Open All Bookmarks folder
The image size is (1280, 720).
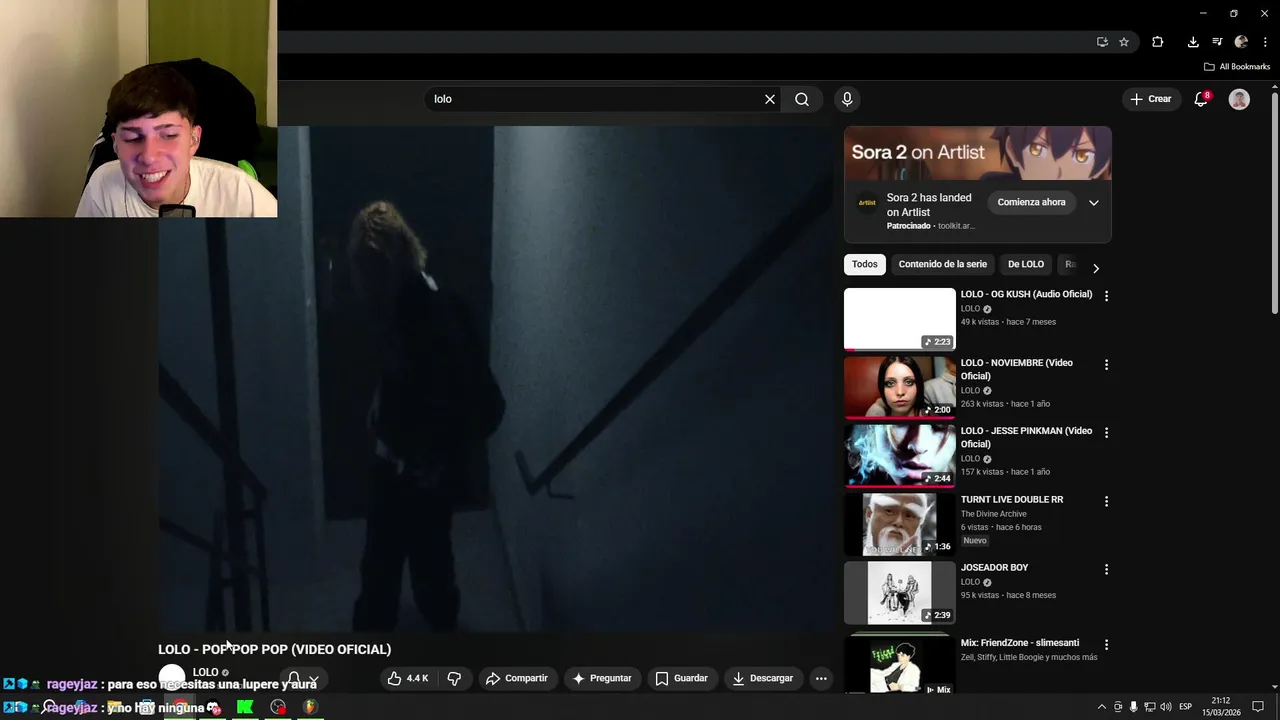pyautogui.click(x=1237, y=67)
